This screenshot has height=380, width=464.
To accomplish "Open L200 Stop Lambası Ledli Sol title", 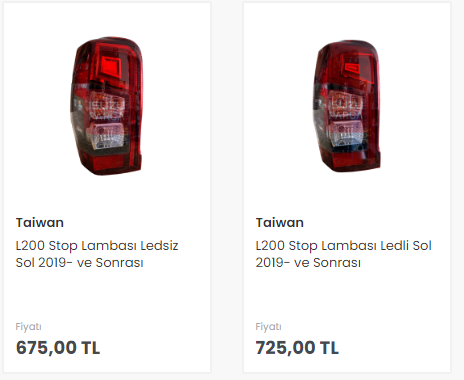I will tap(344, 254).
